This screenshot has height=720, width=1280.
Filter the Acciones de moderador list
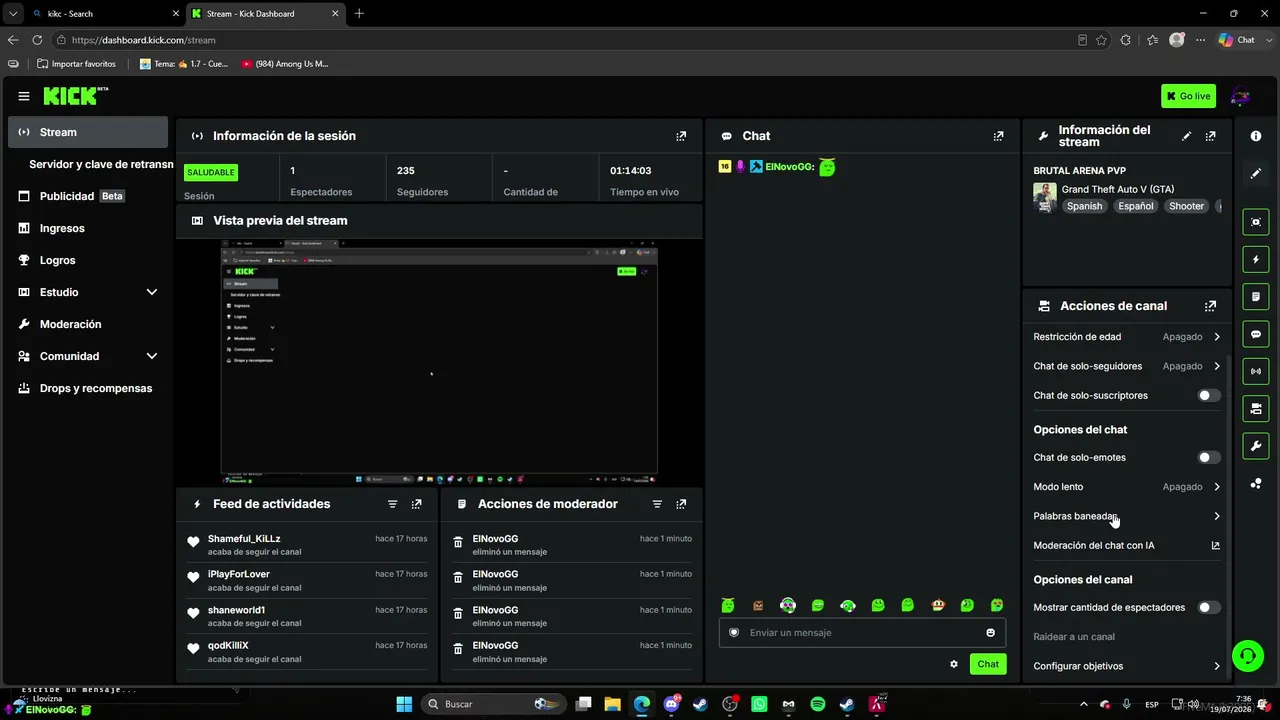tap(657, 504)
